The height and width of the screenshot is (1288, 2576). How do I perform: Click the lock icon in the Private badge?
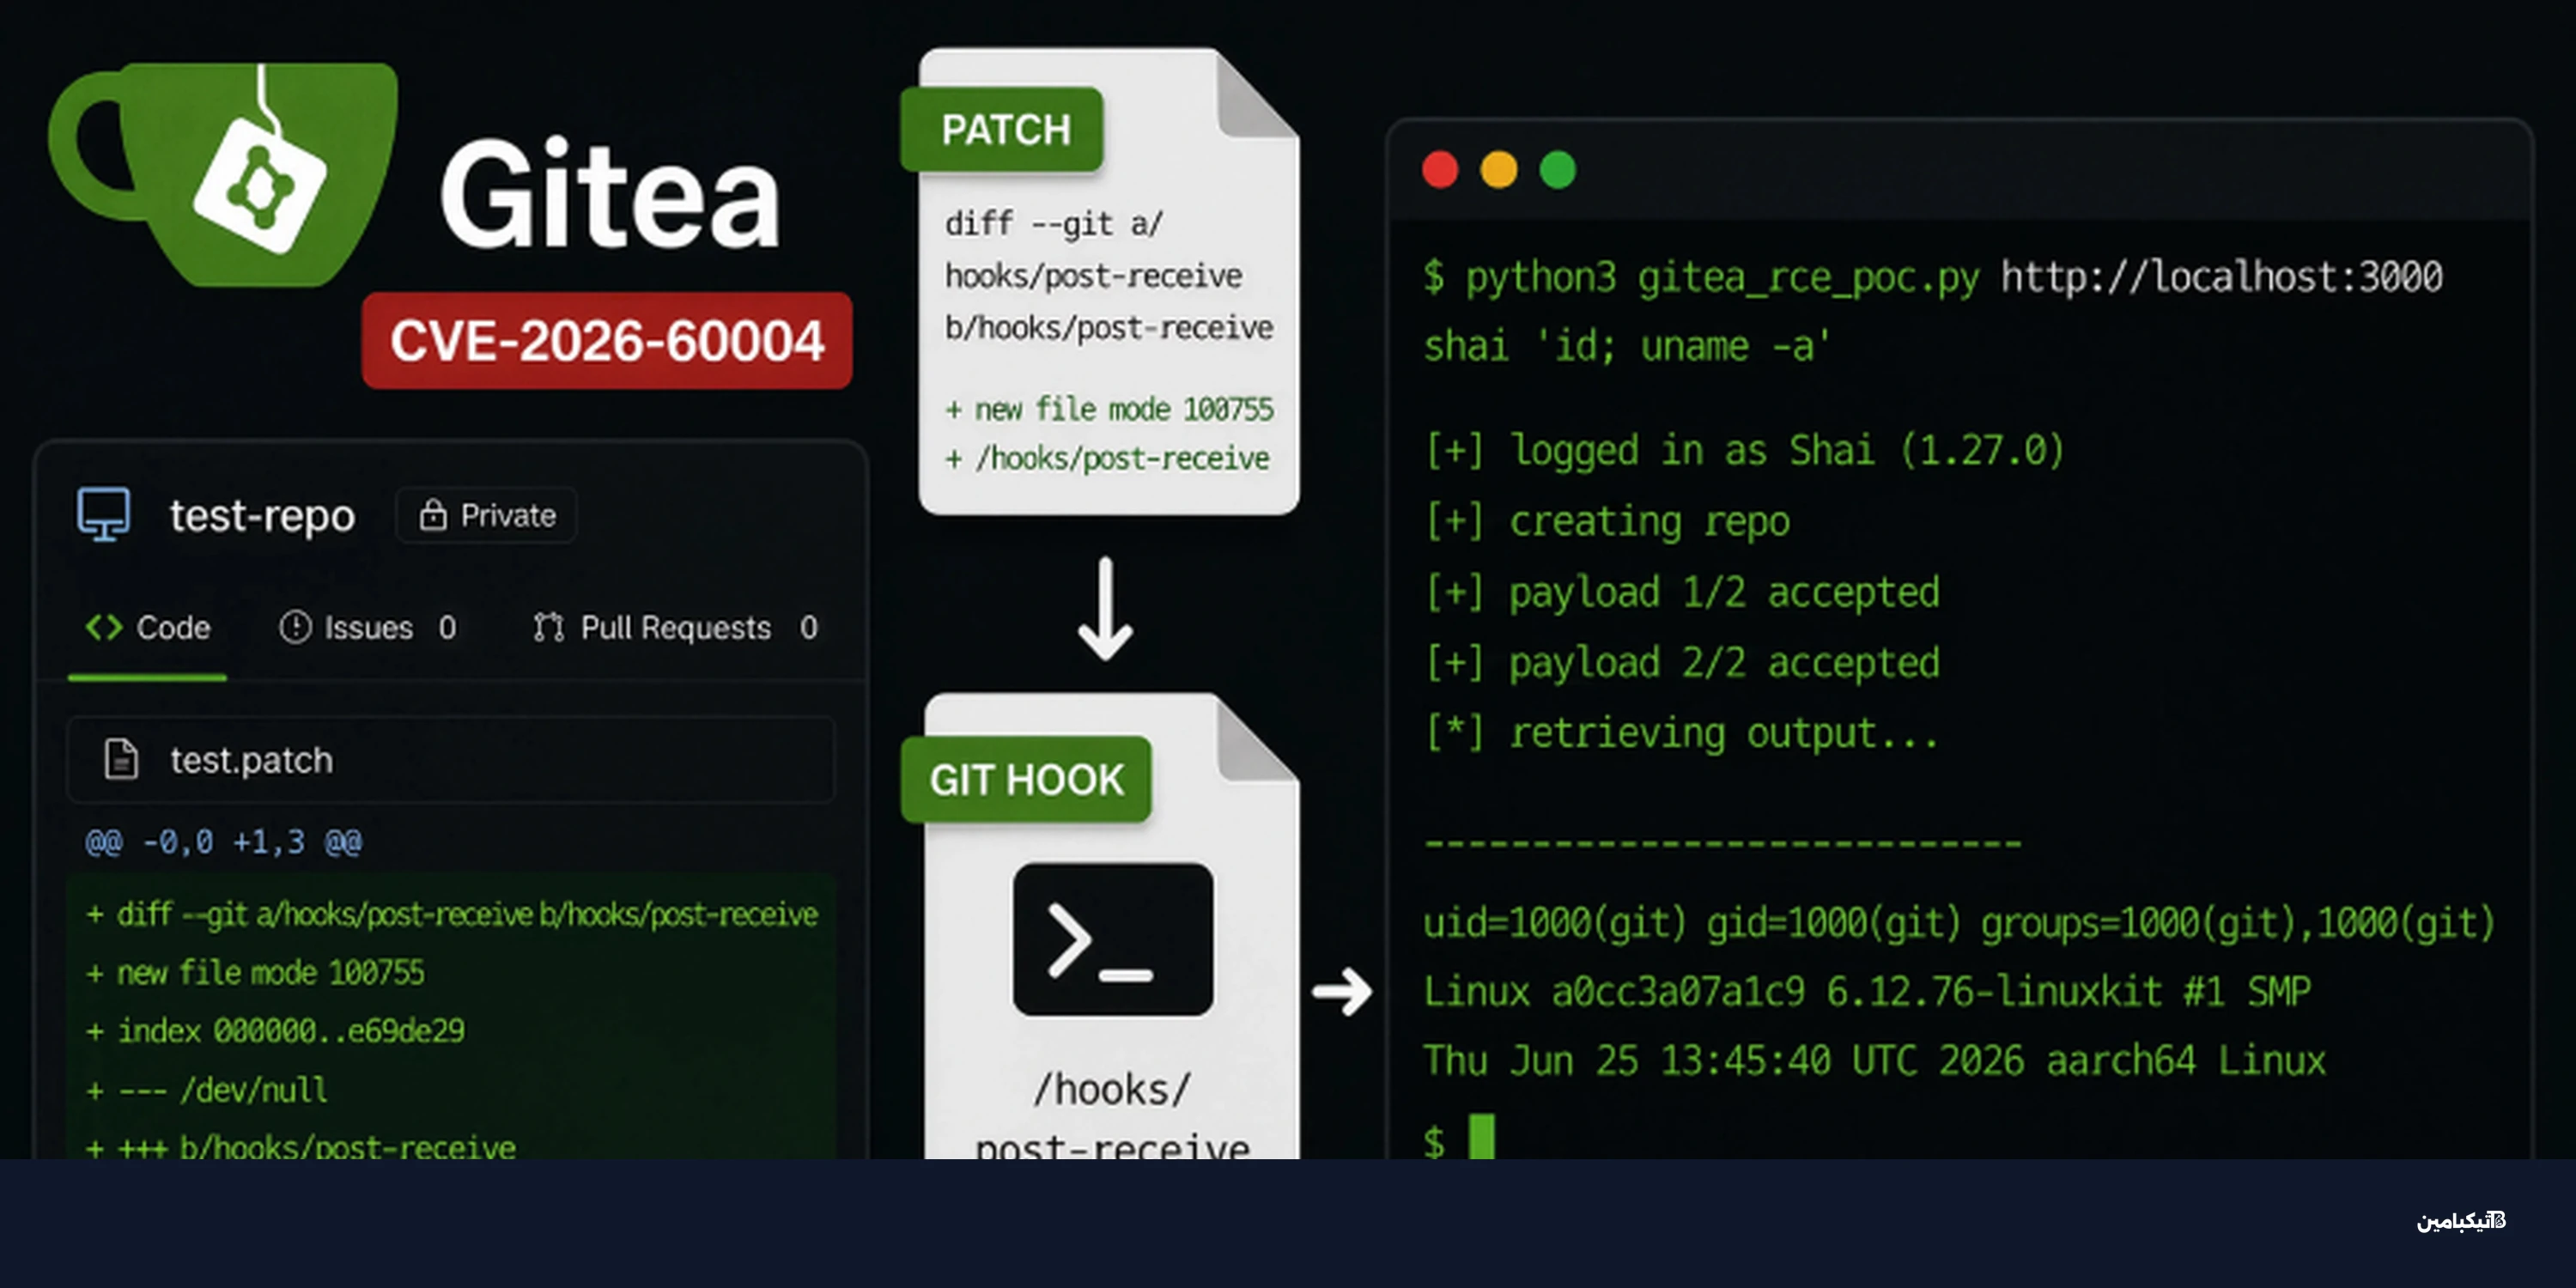click(x=432, y=515)
